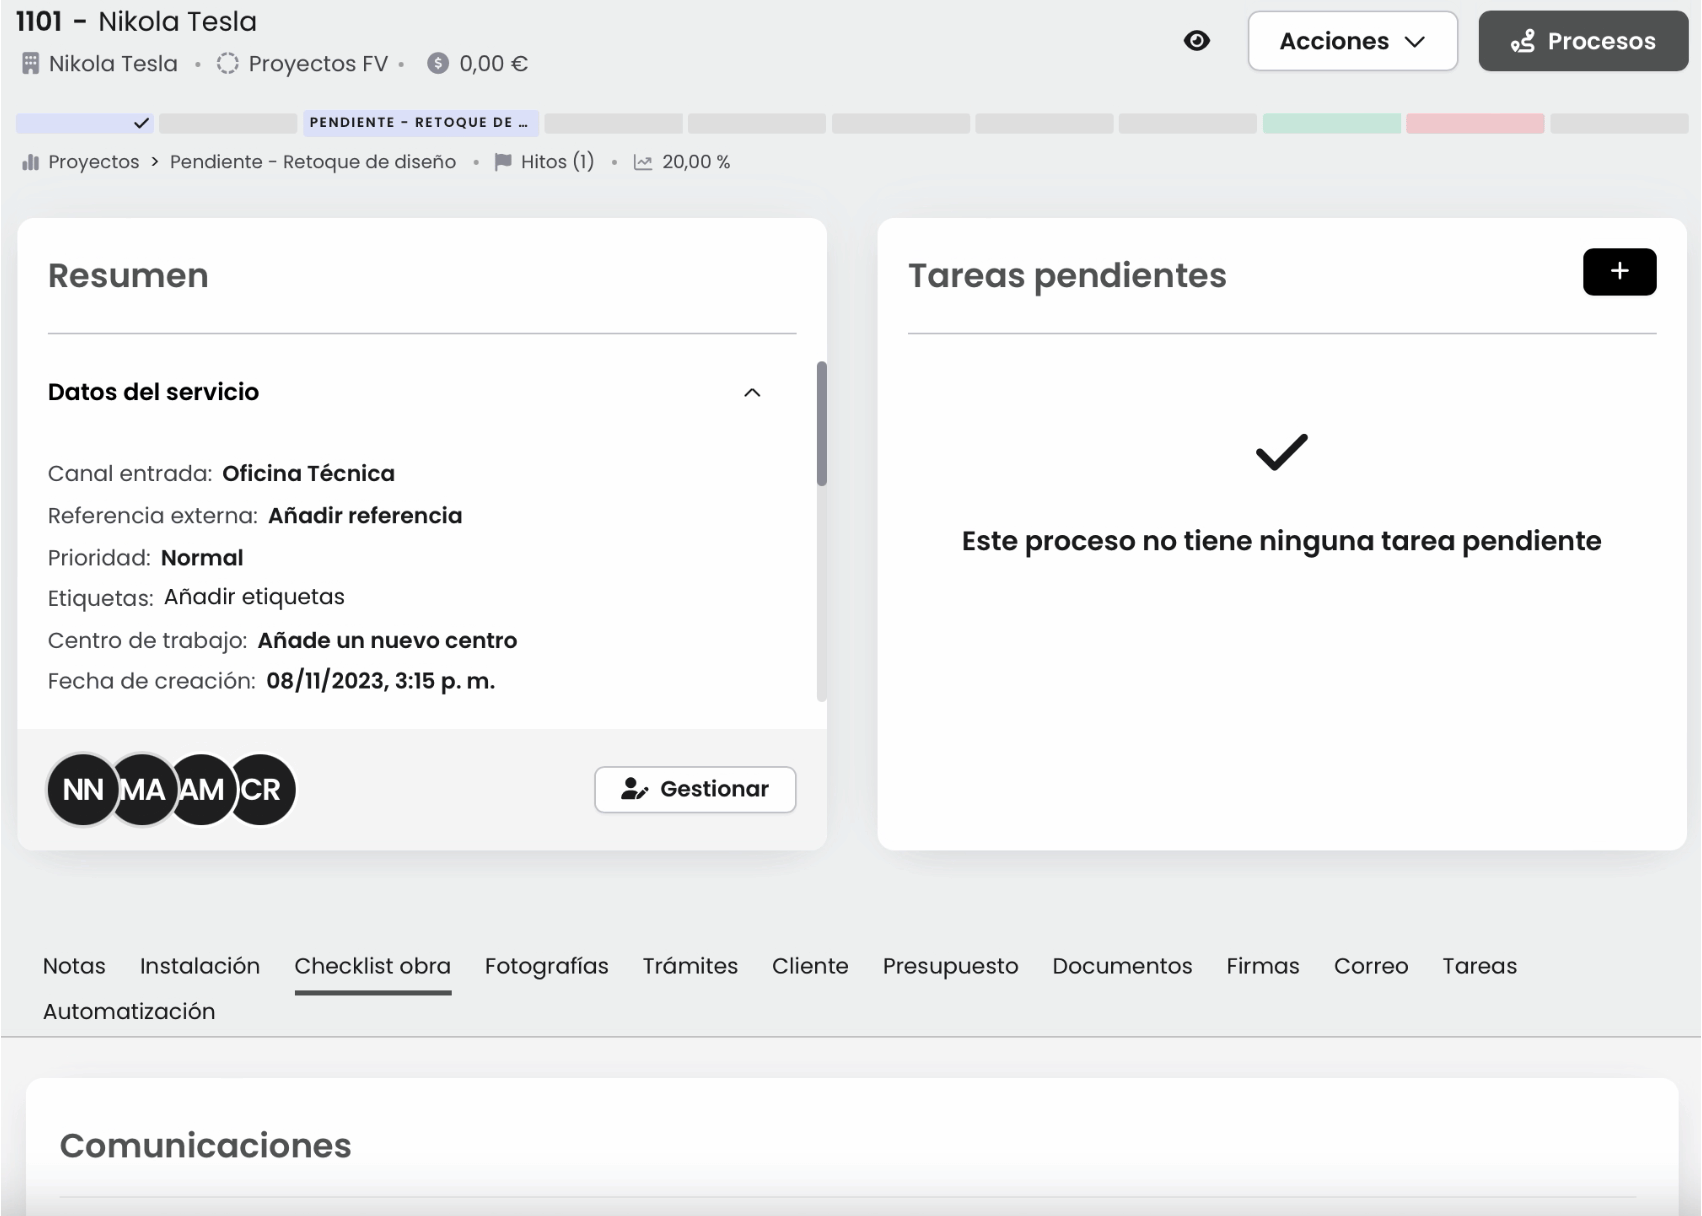Click the red stage segment in progress bar
Image resolution: width=1702 pixels, height=1216 pixels.
(1475, 124)
